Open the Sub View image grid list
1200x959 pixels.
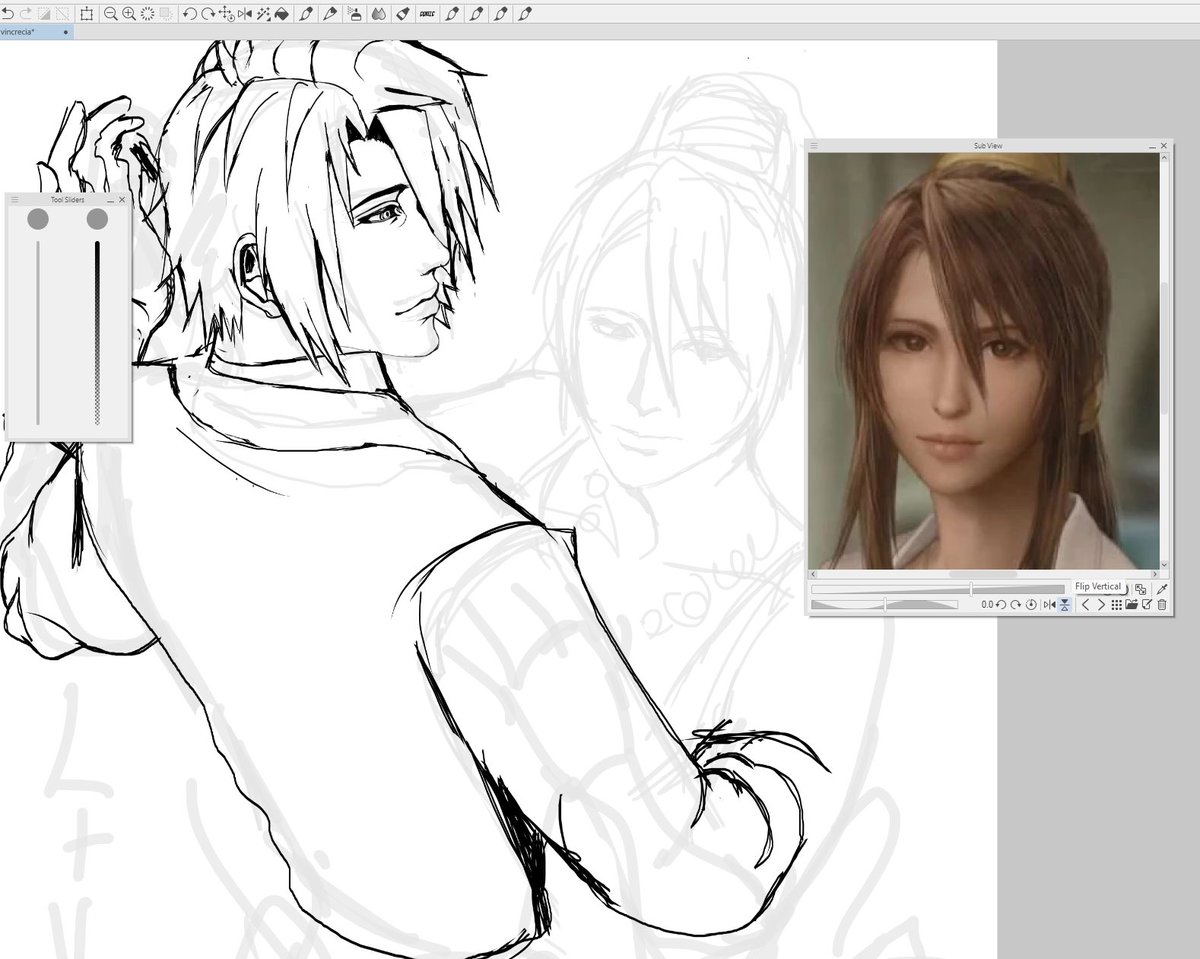pos(1117,604)
